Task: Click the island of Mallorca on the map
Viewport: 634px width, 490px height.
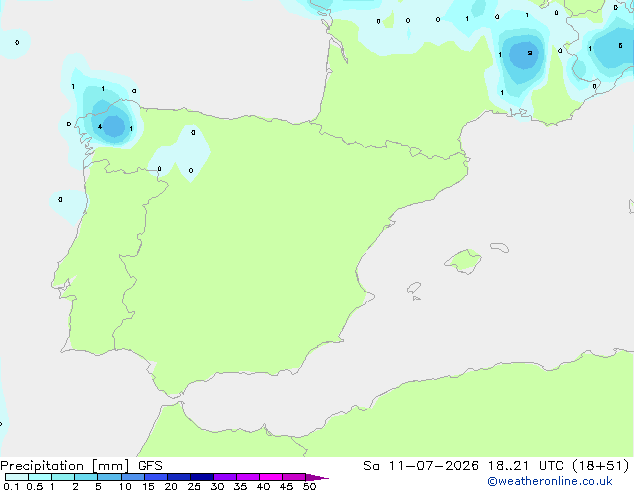Action: tap(464, 261)
